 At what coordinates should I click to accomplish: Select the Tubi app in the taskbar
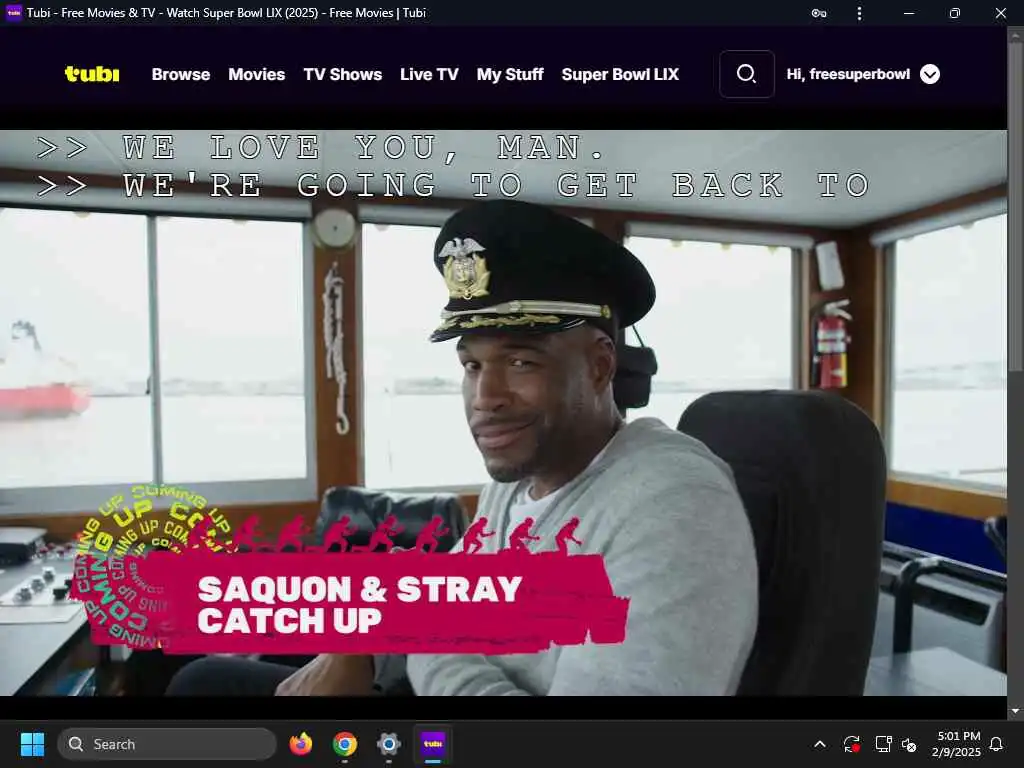click(432, 744)
